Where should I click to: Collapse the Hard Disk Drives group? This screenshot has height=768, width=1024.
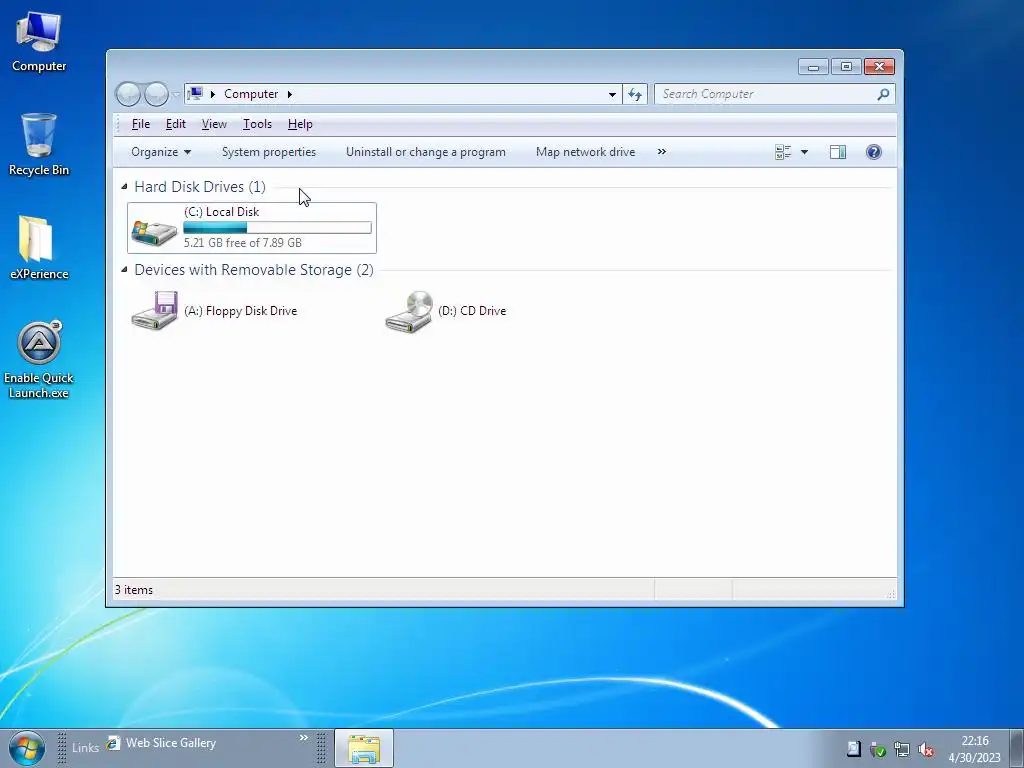click(x=124, y=187)
